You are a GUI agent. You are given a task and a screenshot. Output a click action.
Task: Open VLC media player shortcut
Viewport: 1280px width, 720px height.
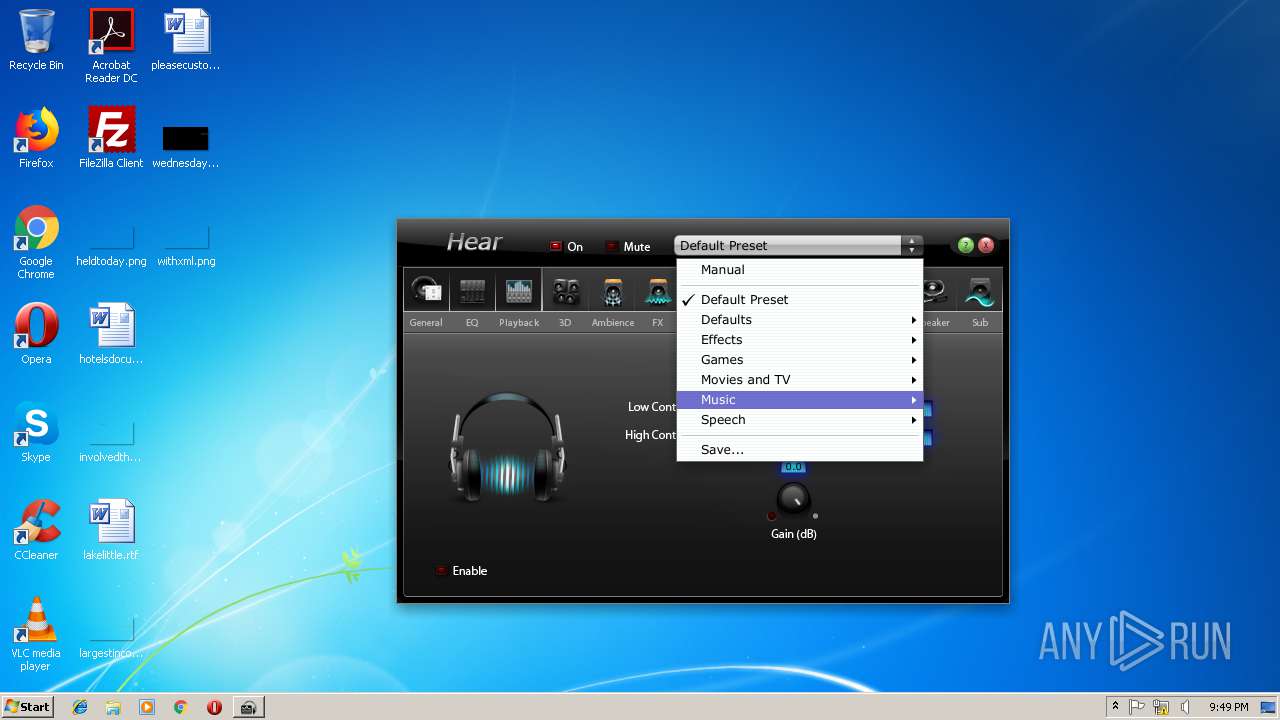[x=36, y=634]
